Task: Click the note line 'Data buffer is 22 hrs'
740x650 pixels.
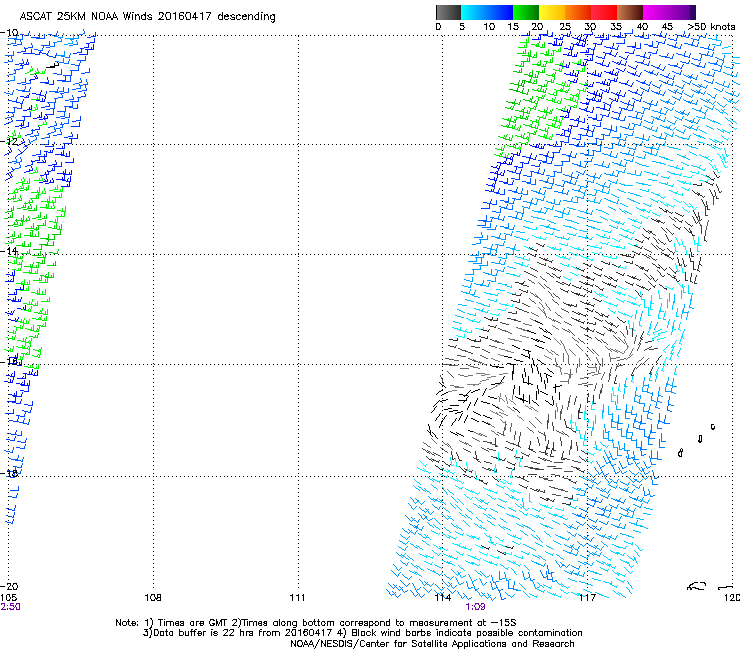Action: click(x=362, y=633)
